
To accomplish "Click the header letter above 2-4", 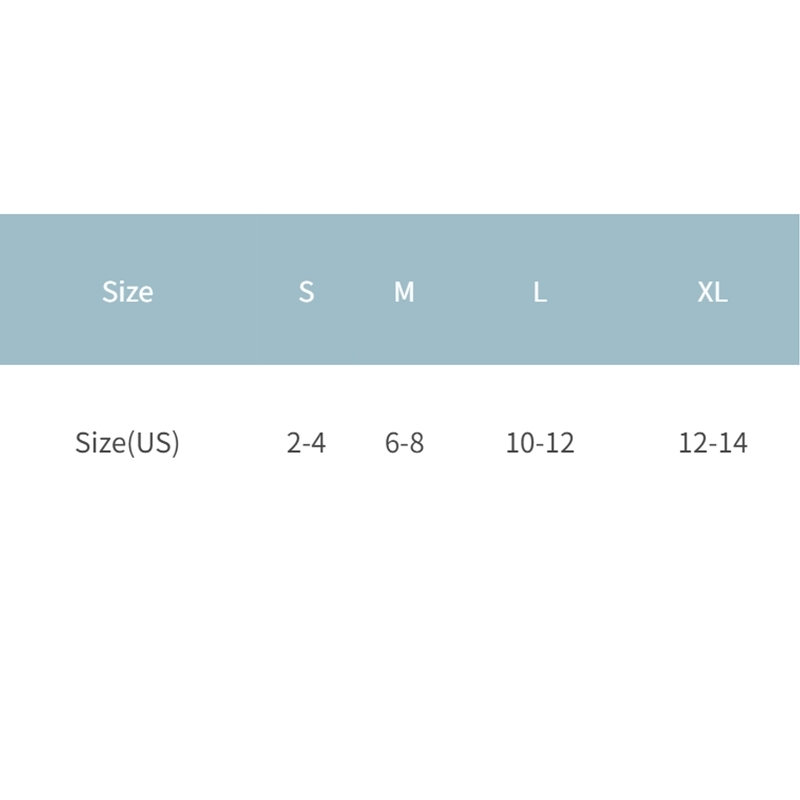I will 306,292.
